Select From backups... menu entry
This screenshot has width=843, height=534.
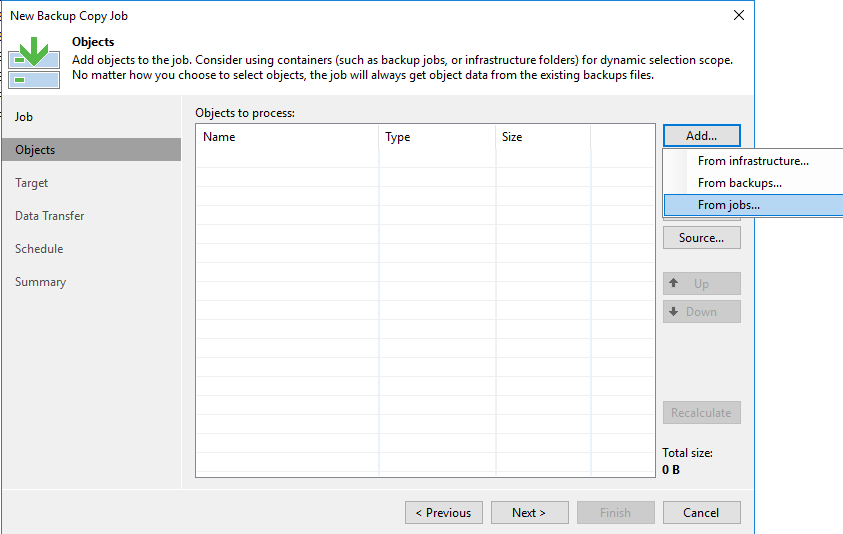pyautogui.click(x=739, y=183)
